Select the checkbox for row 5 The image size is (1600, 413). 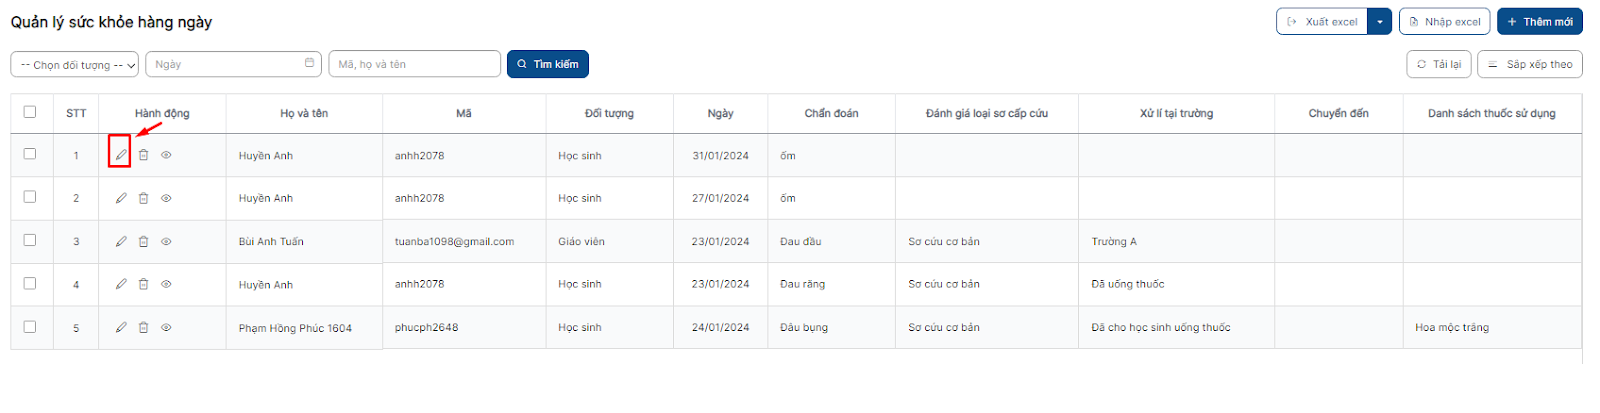30,327
